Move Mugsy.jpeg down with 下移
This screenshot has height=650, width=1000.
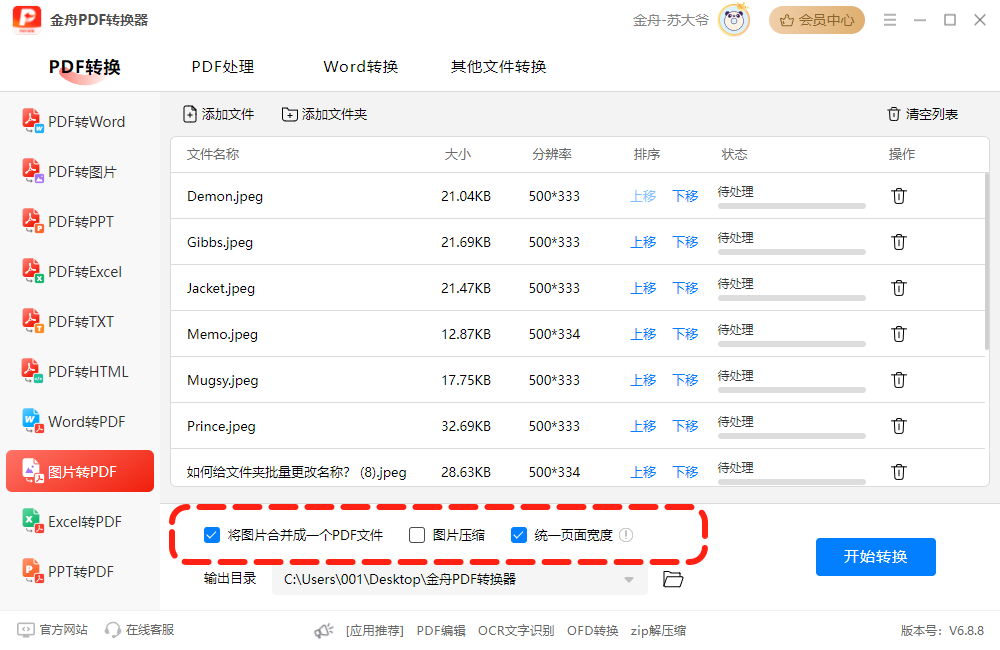click(x=685, y=380)
